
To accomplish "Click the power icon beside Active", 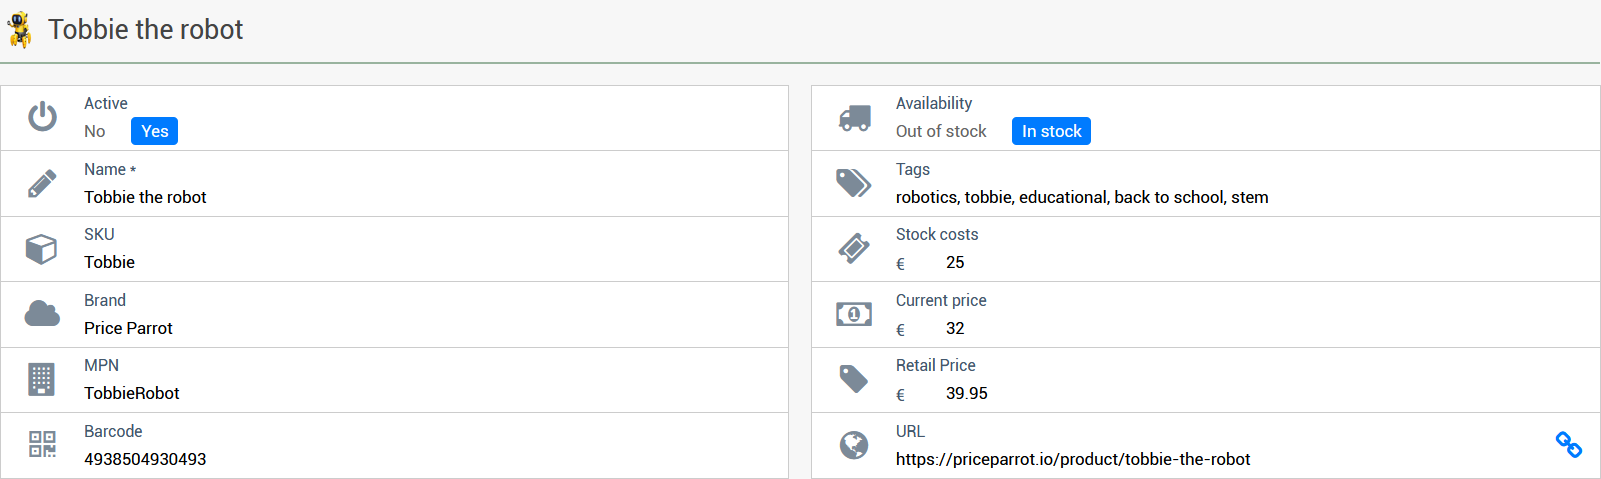I will 42,117.
